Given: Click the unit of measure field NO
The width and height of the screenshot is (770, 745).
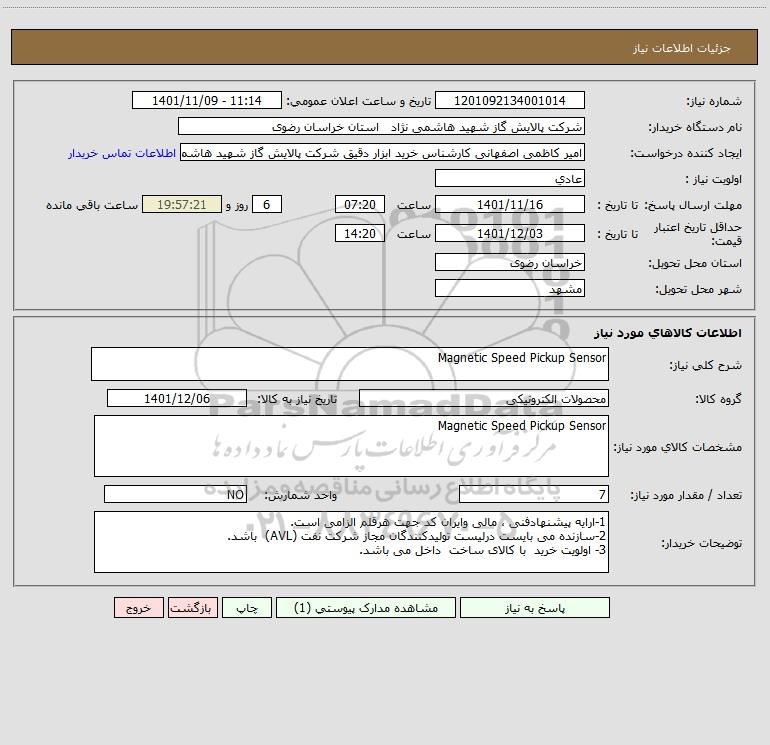Looking at the screenshot, I should 175,494.
